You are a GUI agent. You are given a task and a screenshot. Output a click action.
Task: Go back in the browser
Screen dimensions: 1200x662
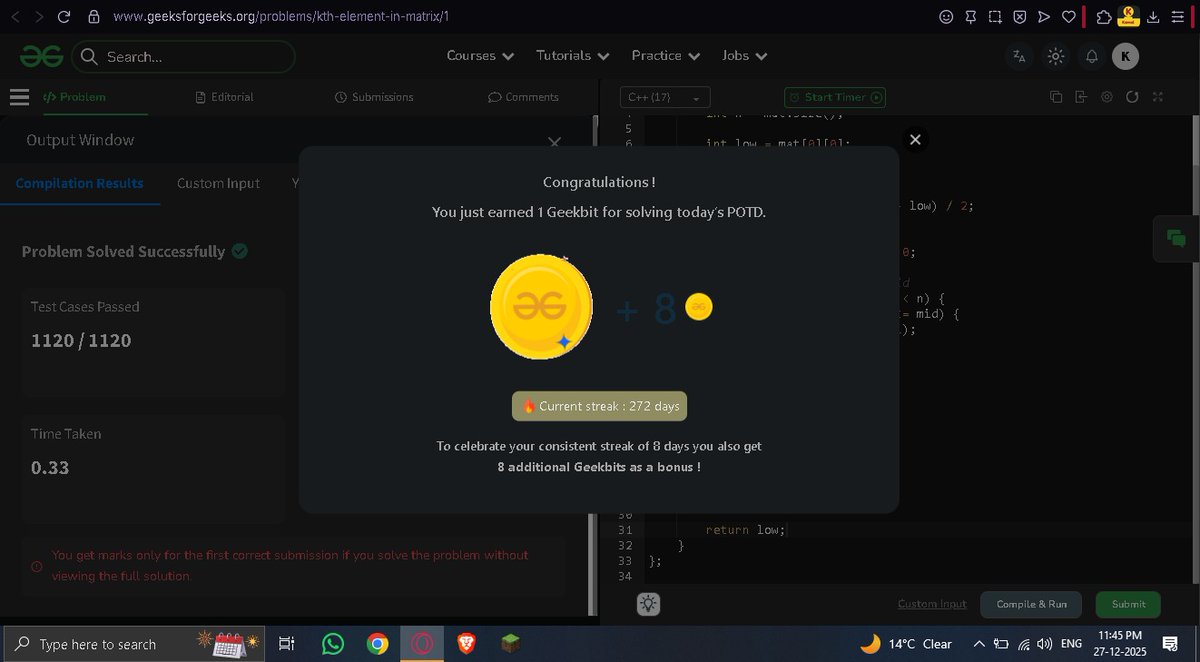click(x=14, y=17)
